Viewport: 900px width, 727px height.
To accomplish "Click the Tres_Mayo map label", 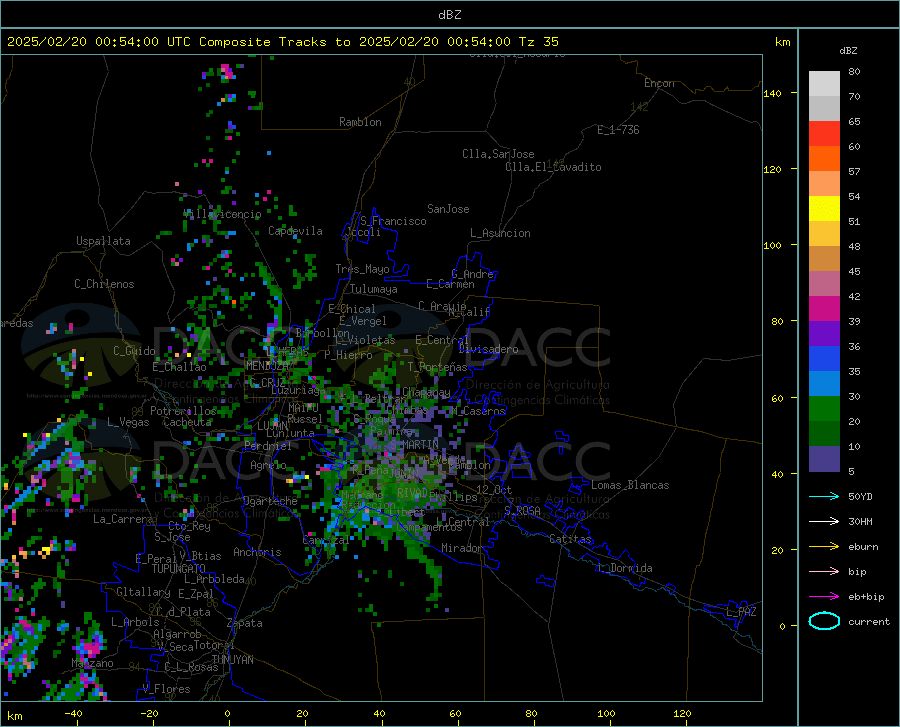I will pyautogui.click(x=362, y=269).
